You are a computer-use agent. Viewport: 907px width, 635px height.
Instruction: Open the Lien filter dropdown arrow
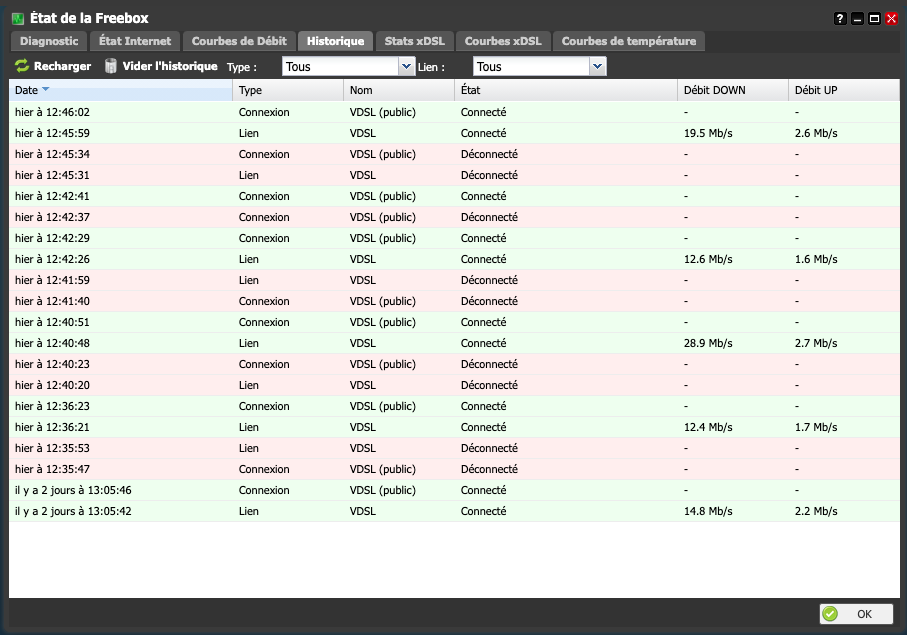(598, 67)
